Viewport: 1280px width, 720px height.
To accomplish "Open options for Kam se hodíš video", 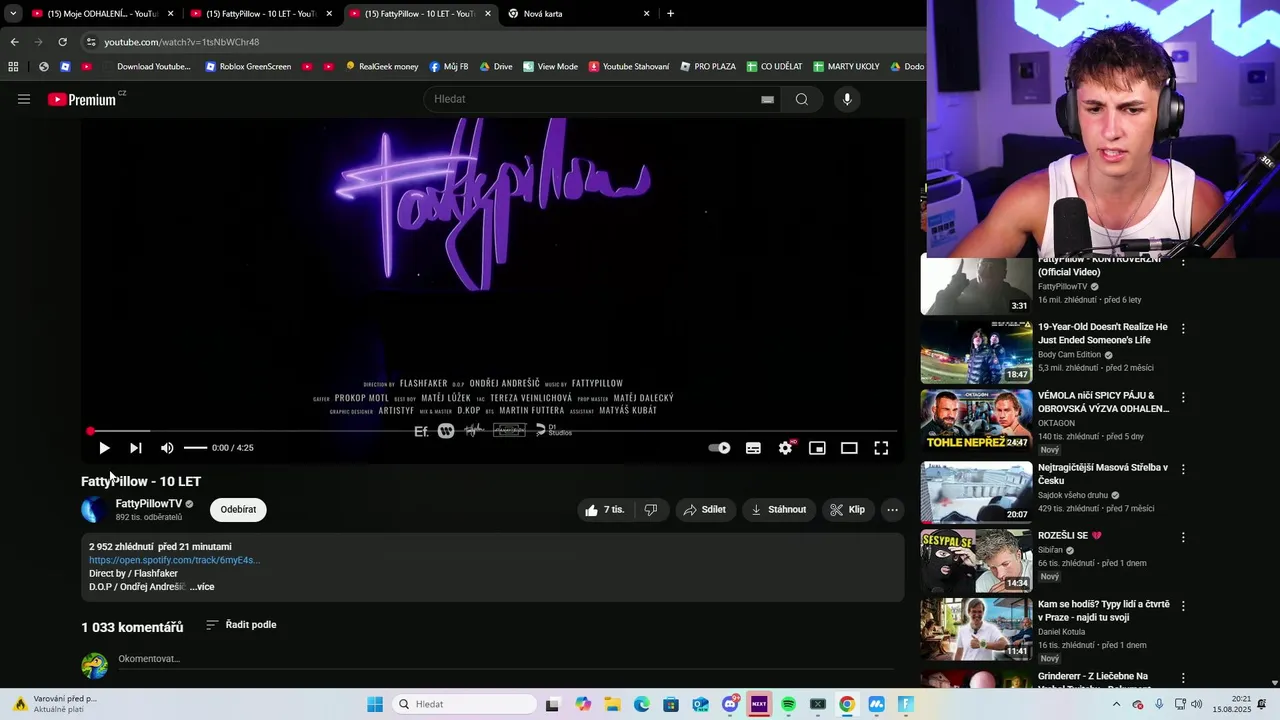I will tap(1183, 606).
